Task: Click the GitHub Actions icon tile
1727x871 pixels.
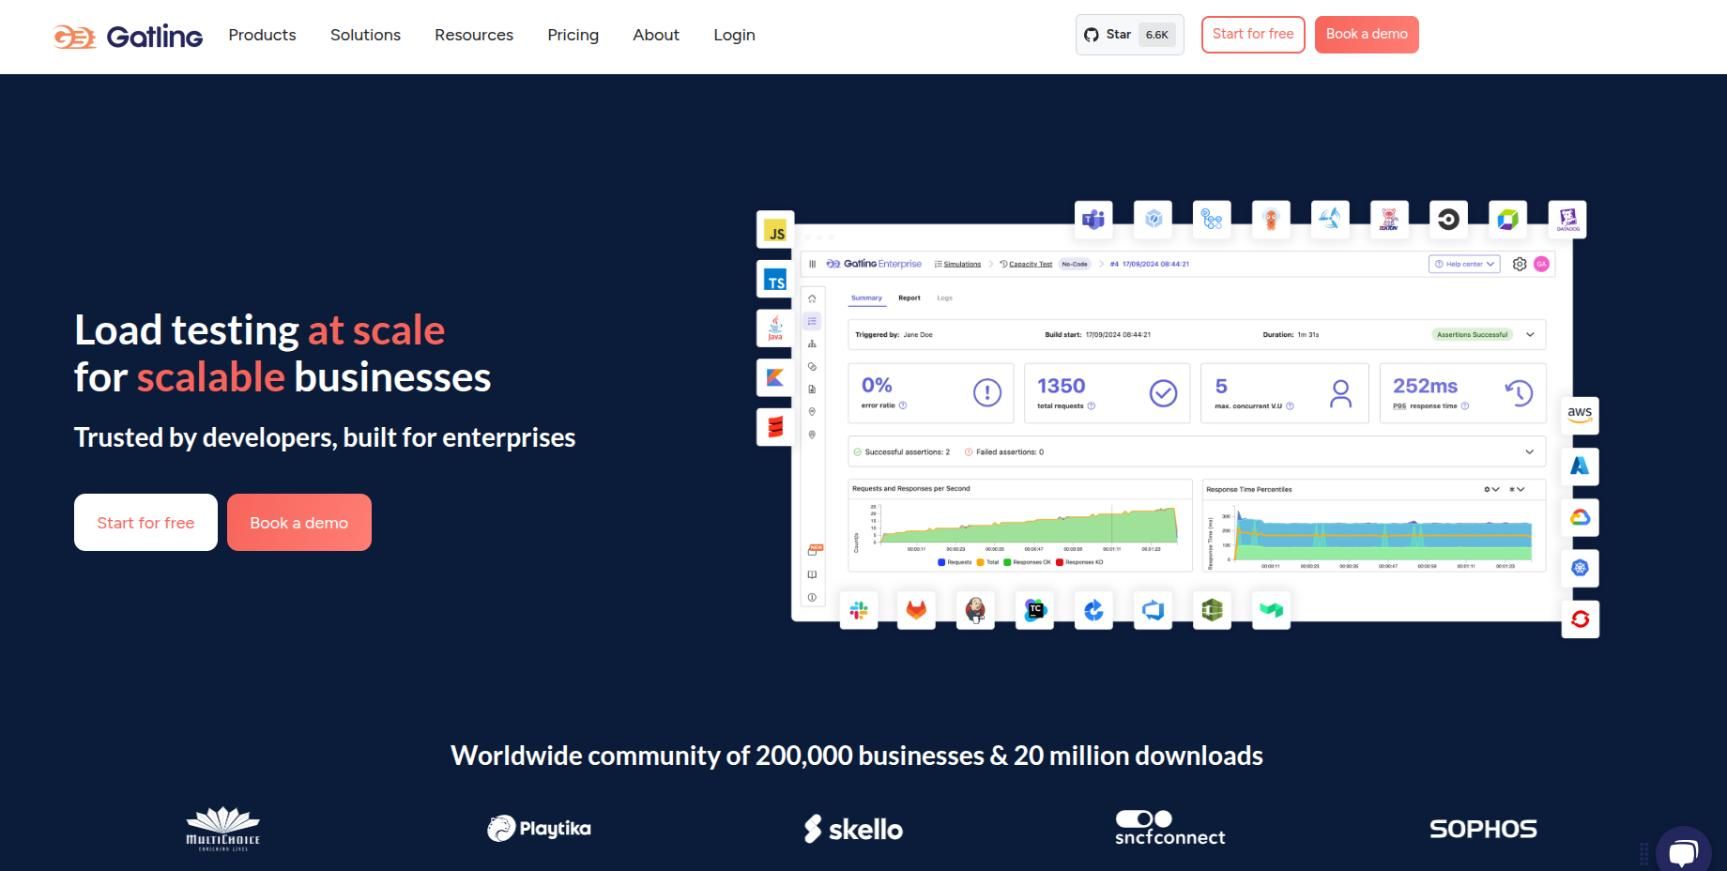Action: pyautogui.click(x=1212, y=219)
